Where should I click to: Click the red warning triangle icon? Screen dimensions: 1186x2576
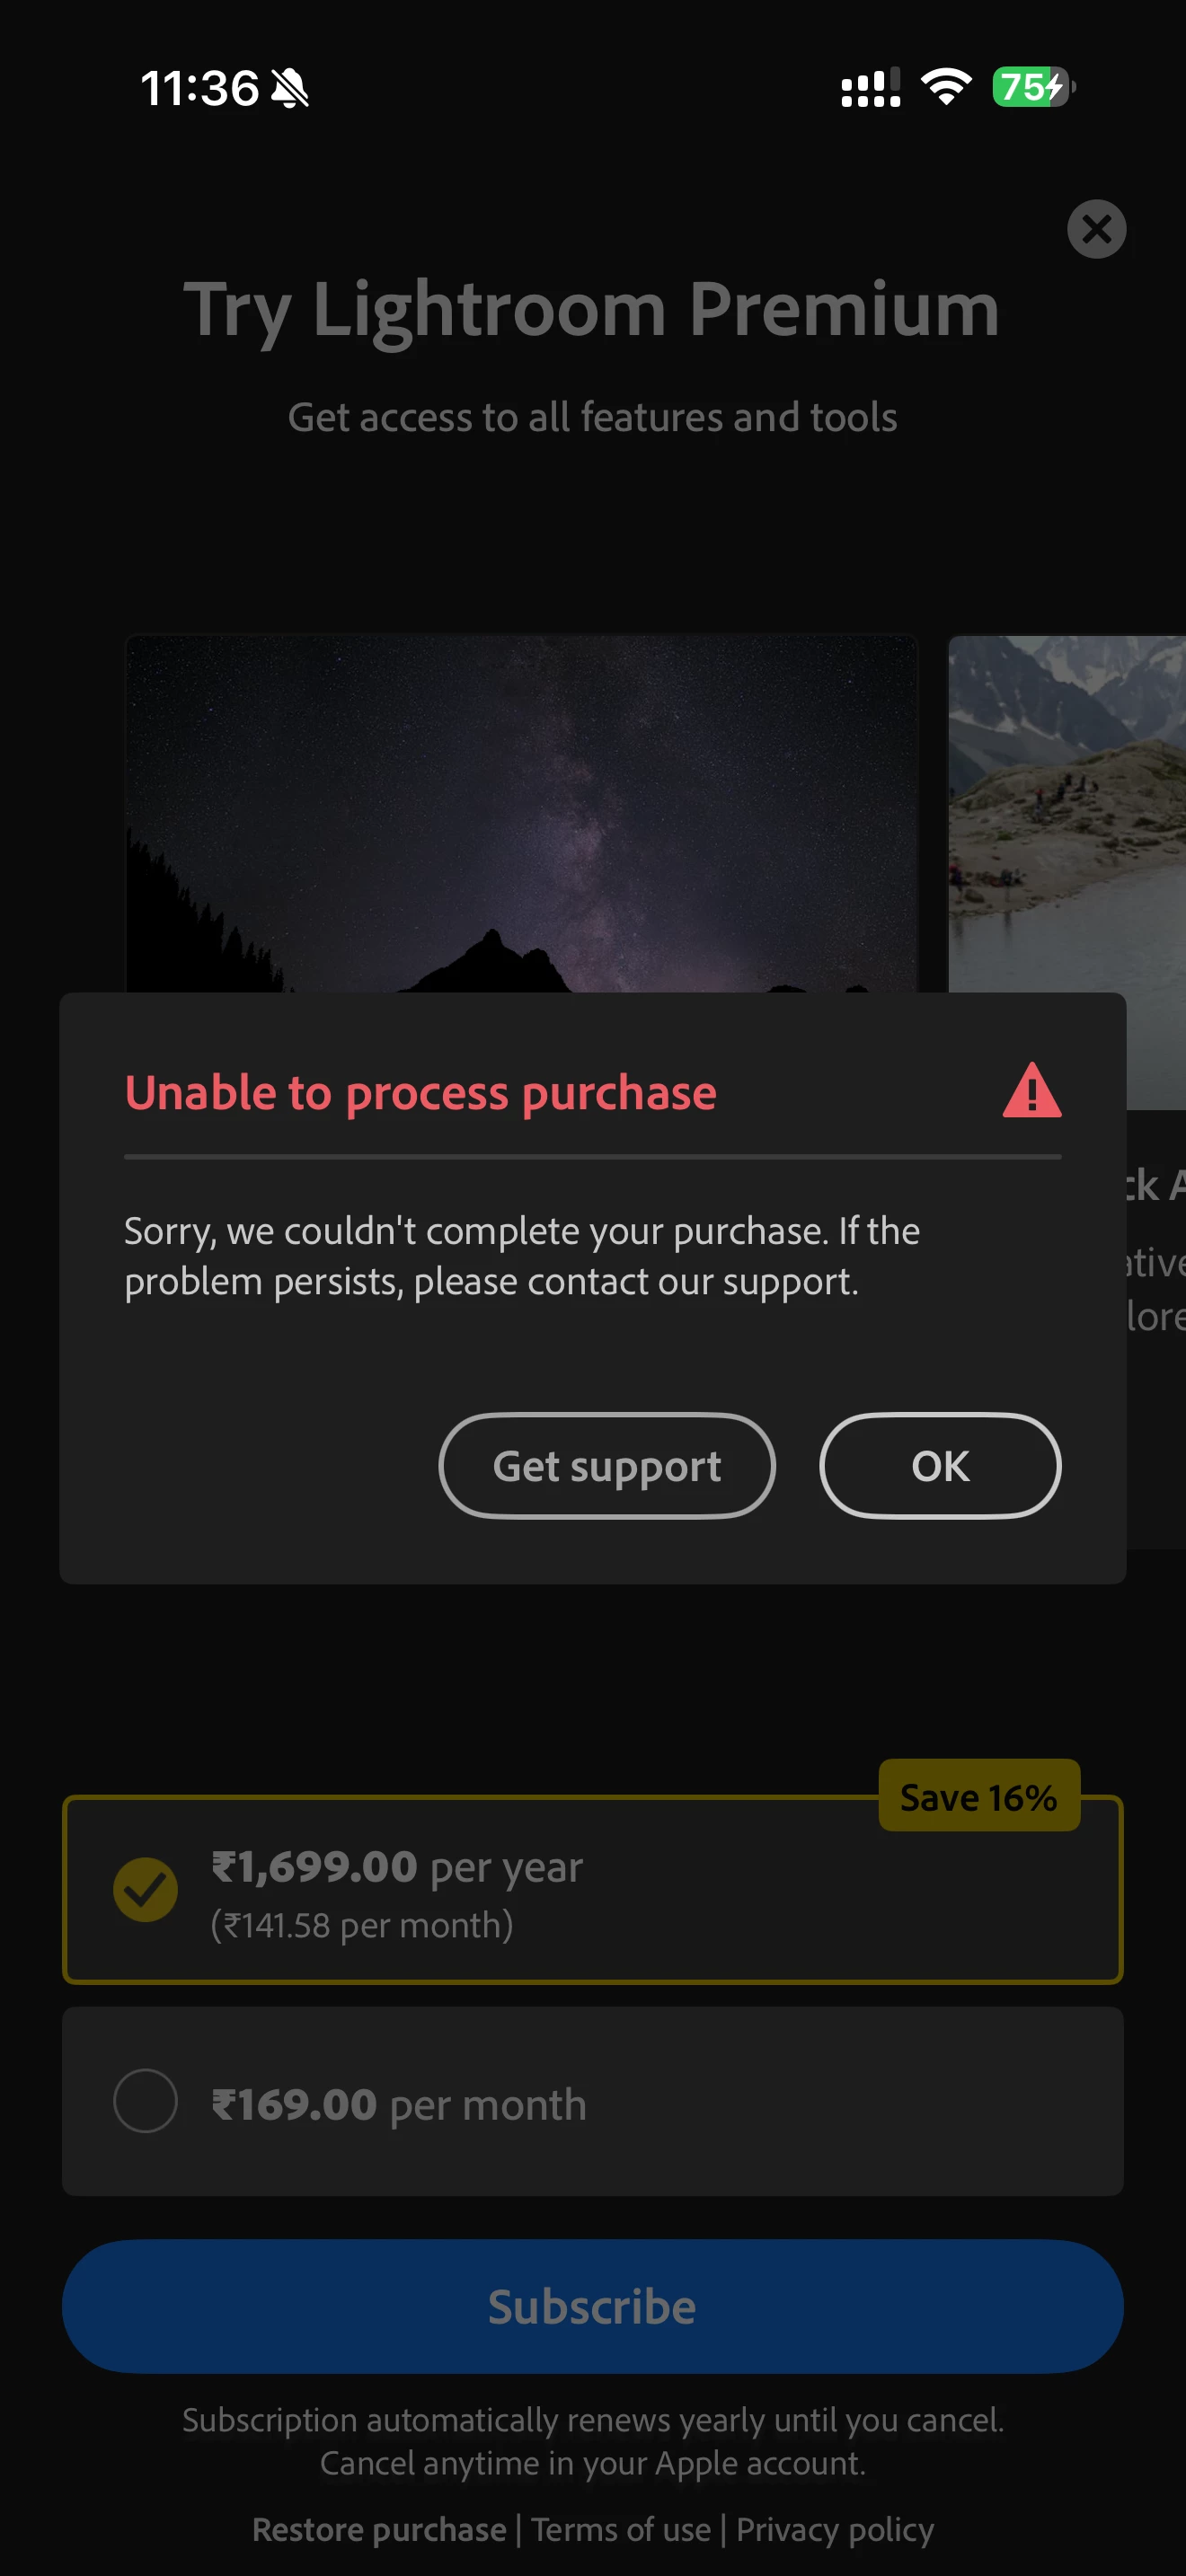coord(1031,1090)
